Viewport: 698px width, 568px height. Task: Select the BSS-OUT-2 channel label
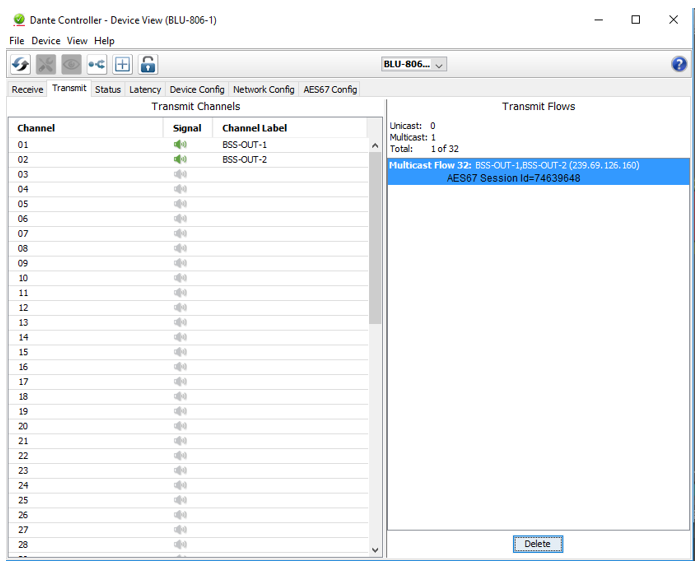(244, 159)
